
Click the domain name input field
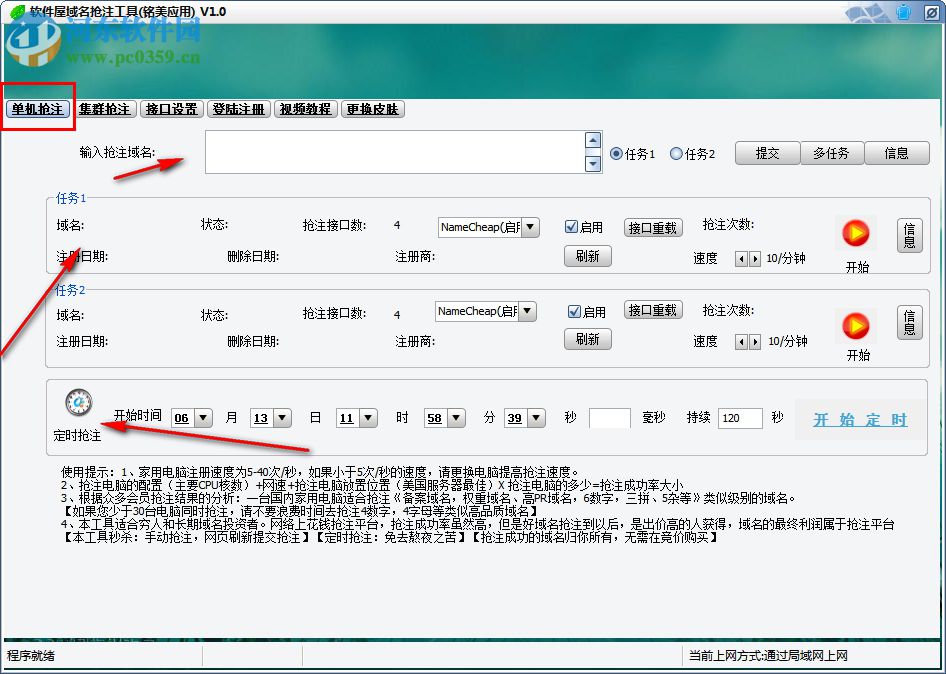tap(390, 152)
